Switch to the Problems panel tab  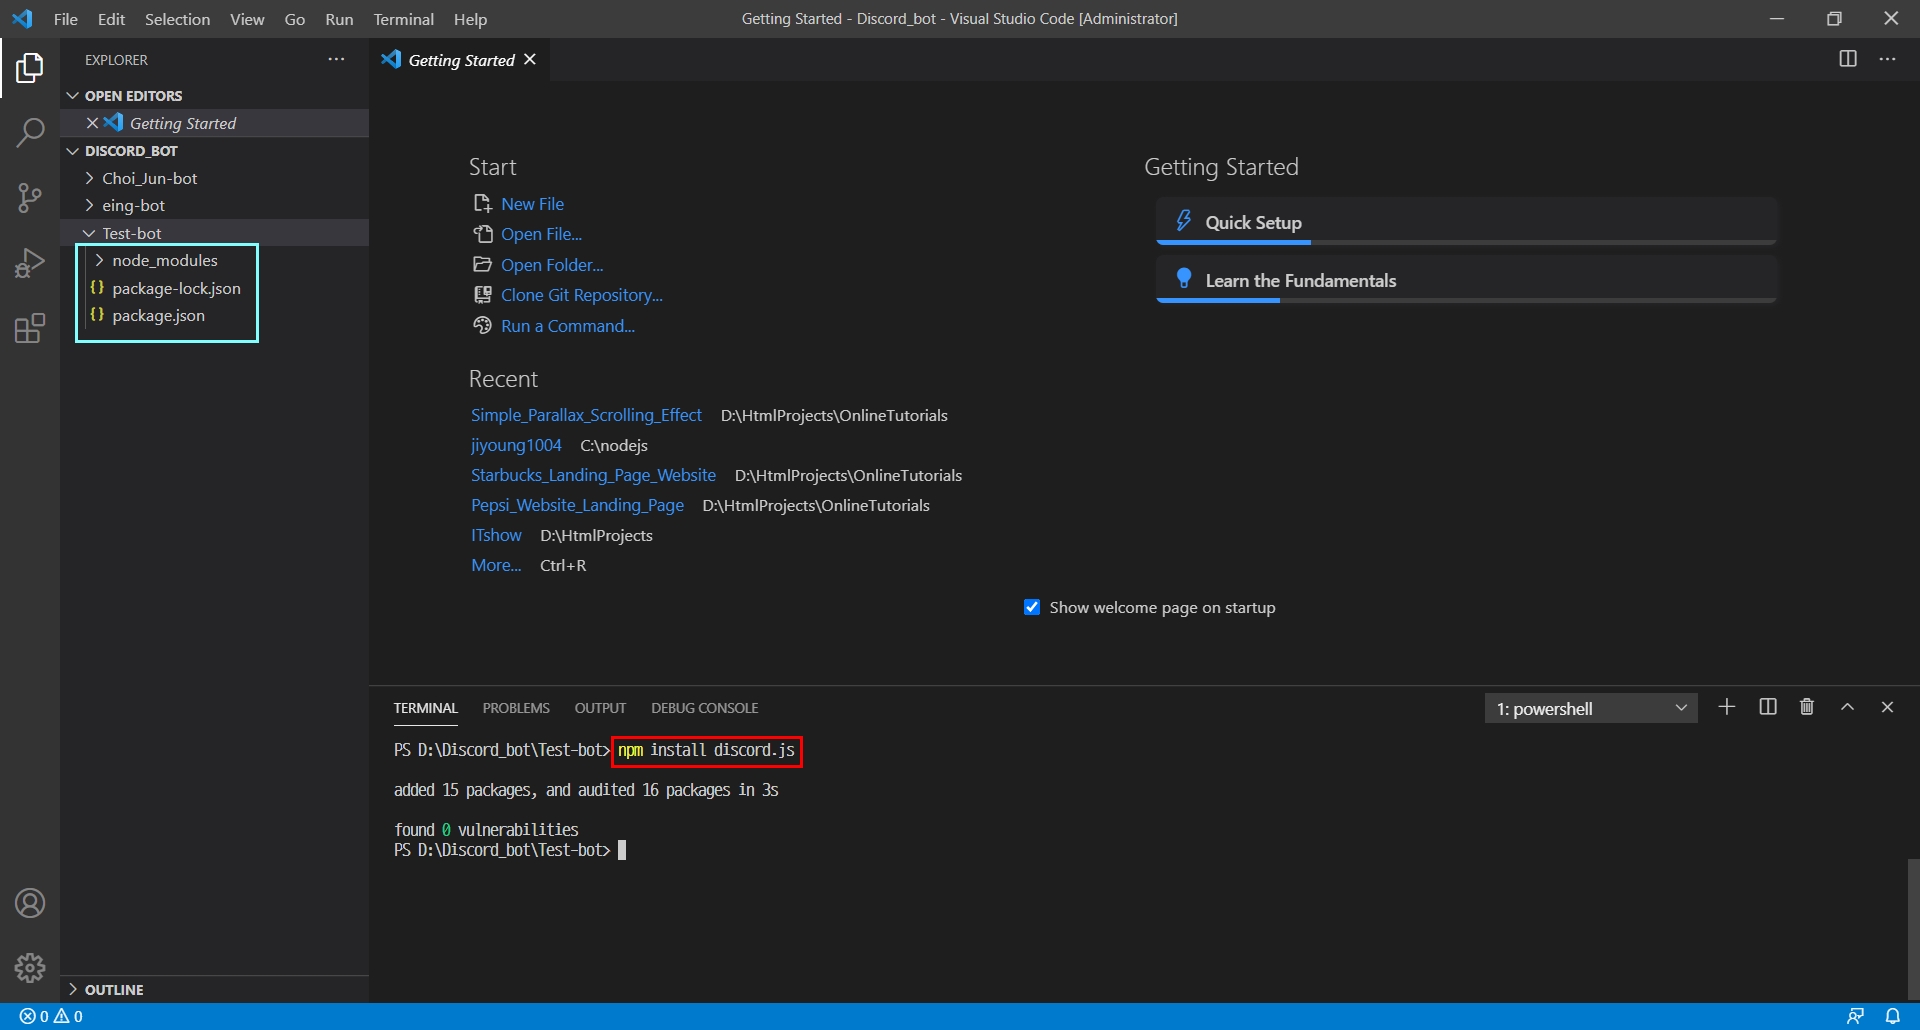point(516,708)
